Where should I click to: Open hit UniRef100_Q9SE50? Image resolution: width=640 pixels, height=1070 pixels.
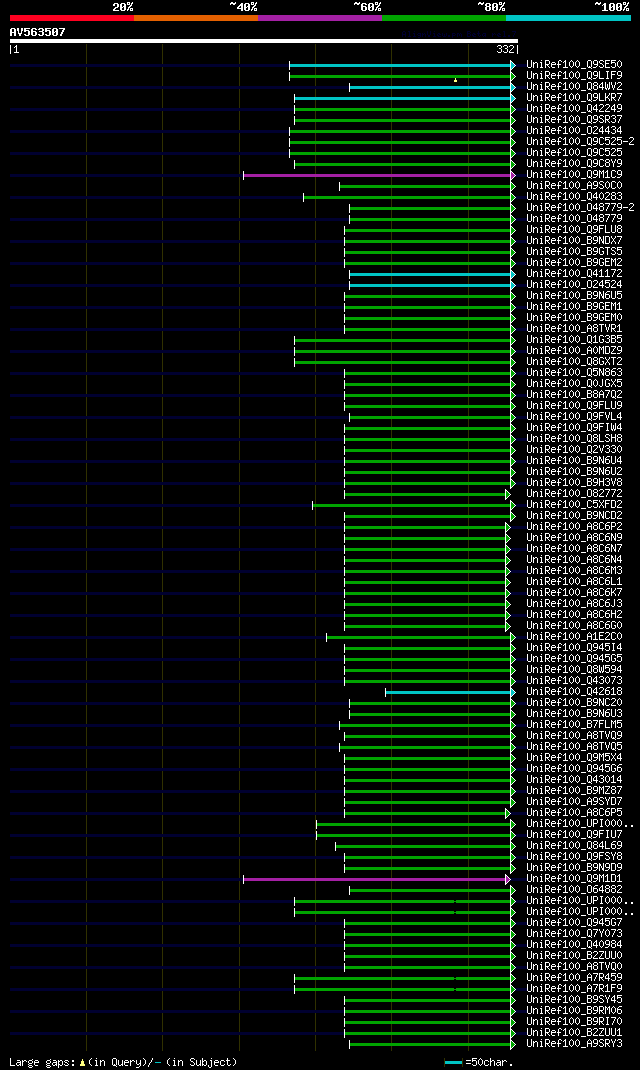click(x=574, y=65)
